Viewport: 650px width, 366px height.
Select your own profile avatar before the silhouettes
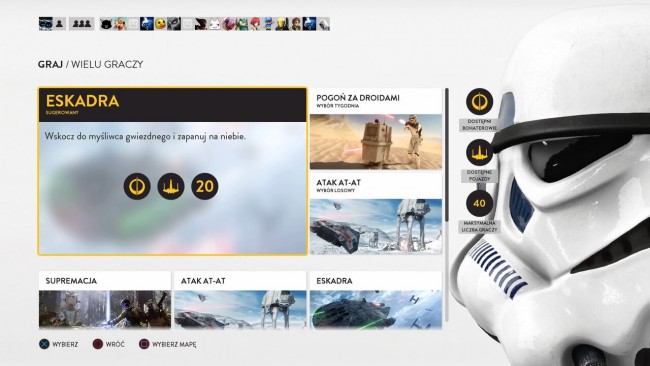(46, 24)
